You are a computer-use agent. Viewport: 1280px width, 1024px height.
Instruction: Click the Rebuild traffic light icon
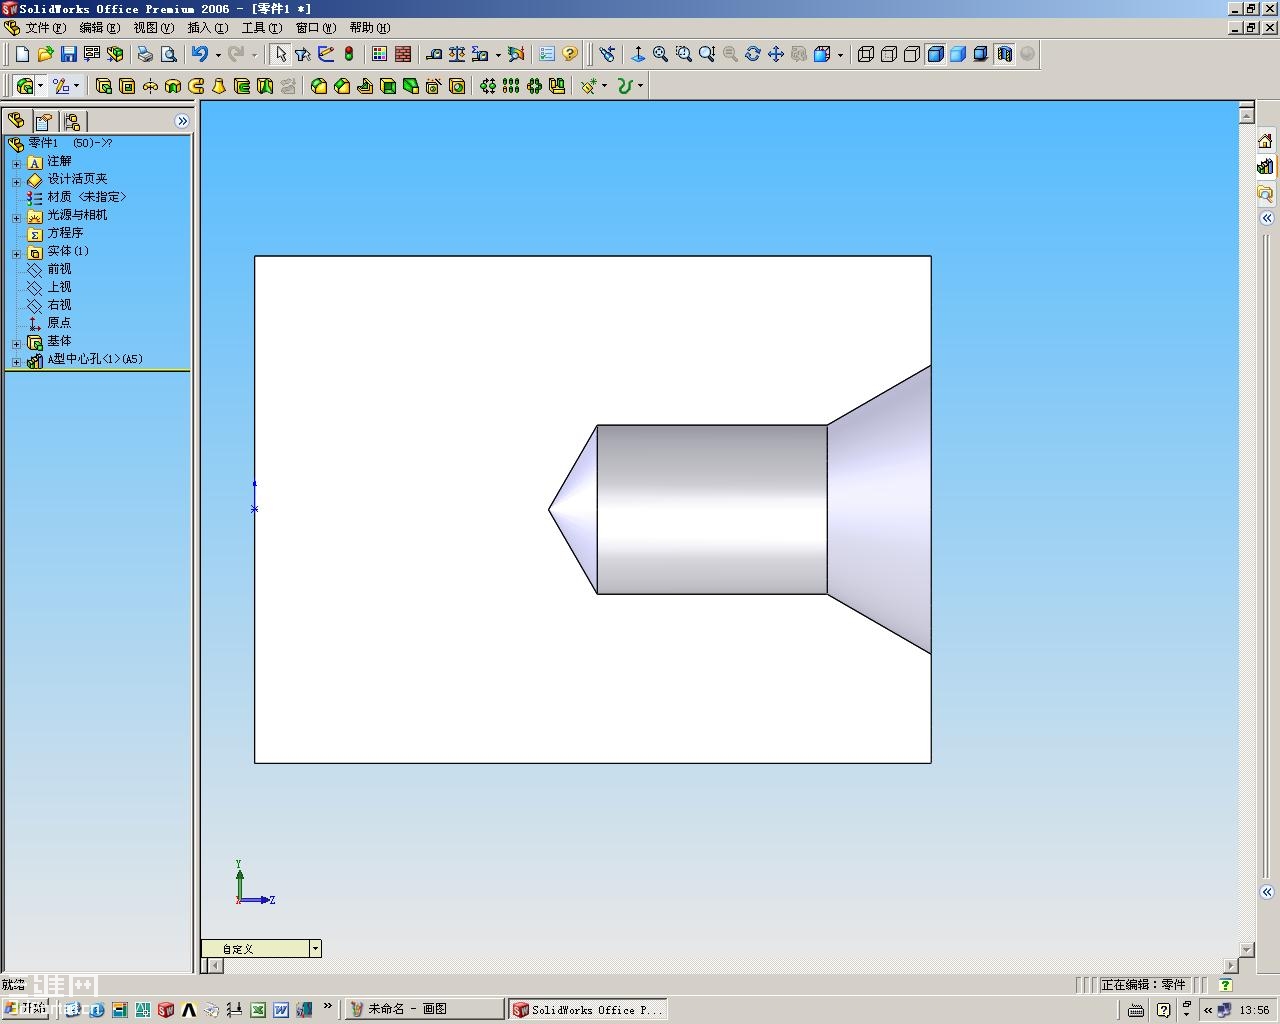[349, 54]
